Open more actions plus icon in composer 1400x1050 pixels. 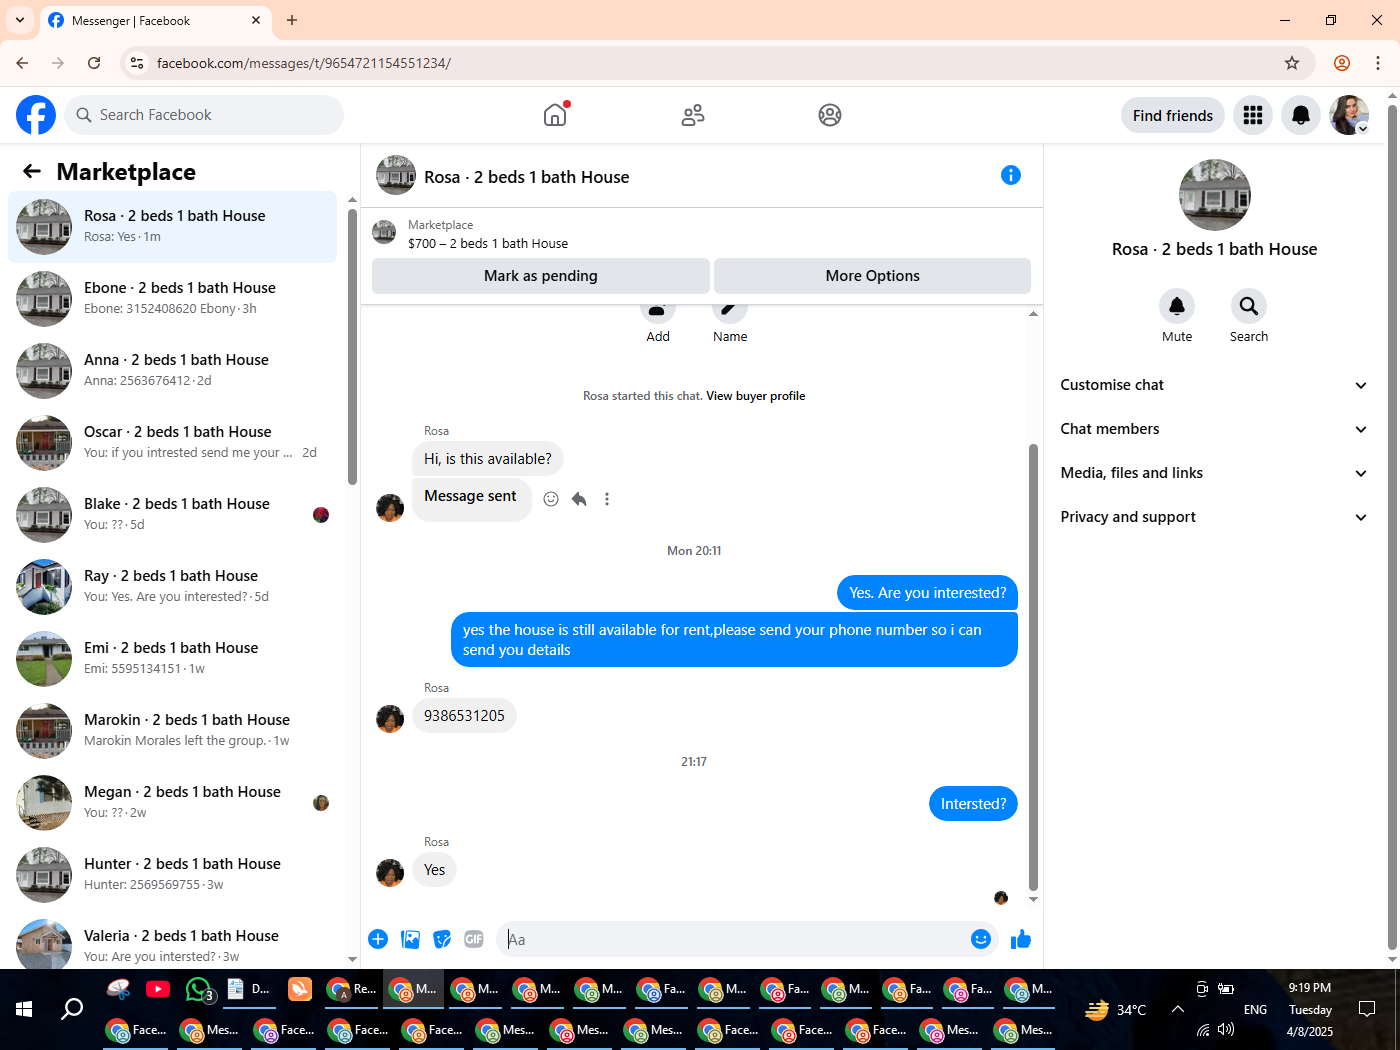[x=378, y=939]
